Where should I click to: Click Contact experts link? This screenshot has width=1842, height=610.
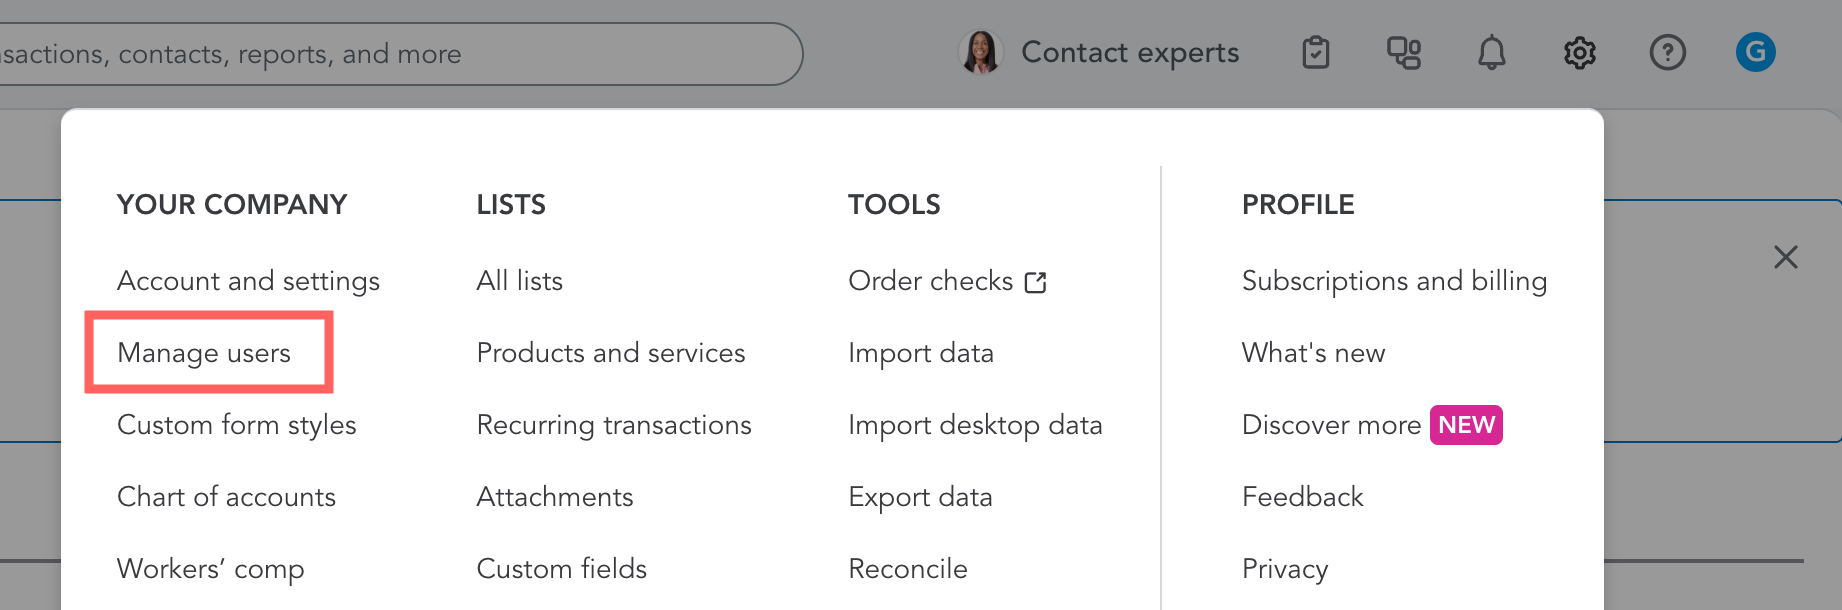[x=1129, y=52]
